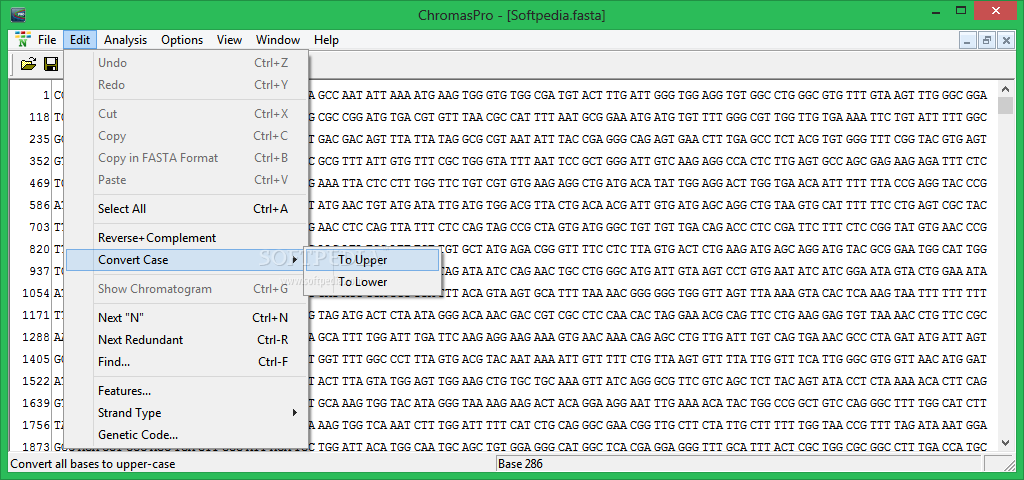
Task: Open the Help menu
Action: [326, 40]
